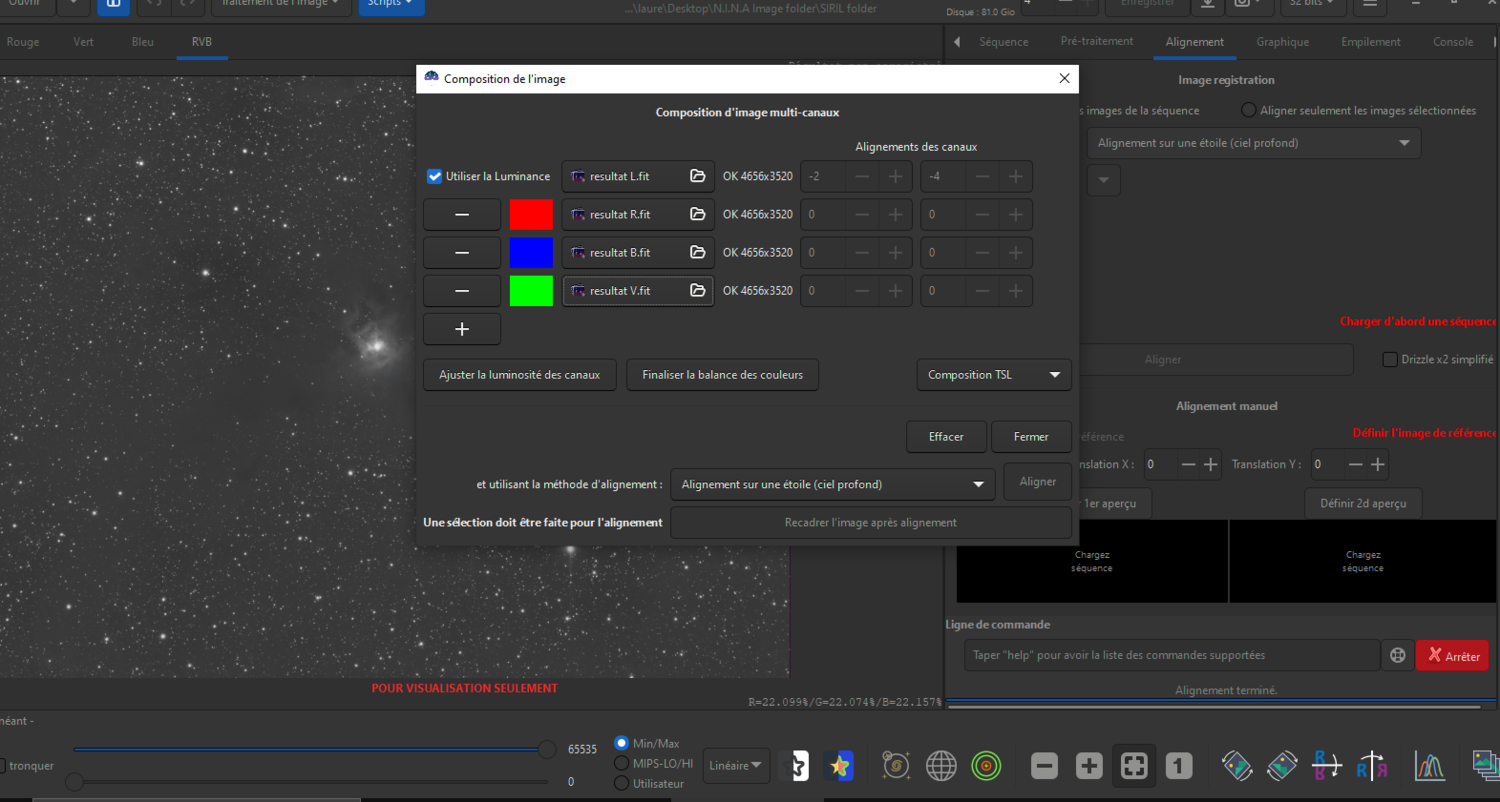Zoom out with the minus icon

1044,766
